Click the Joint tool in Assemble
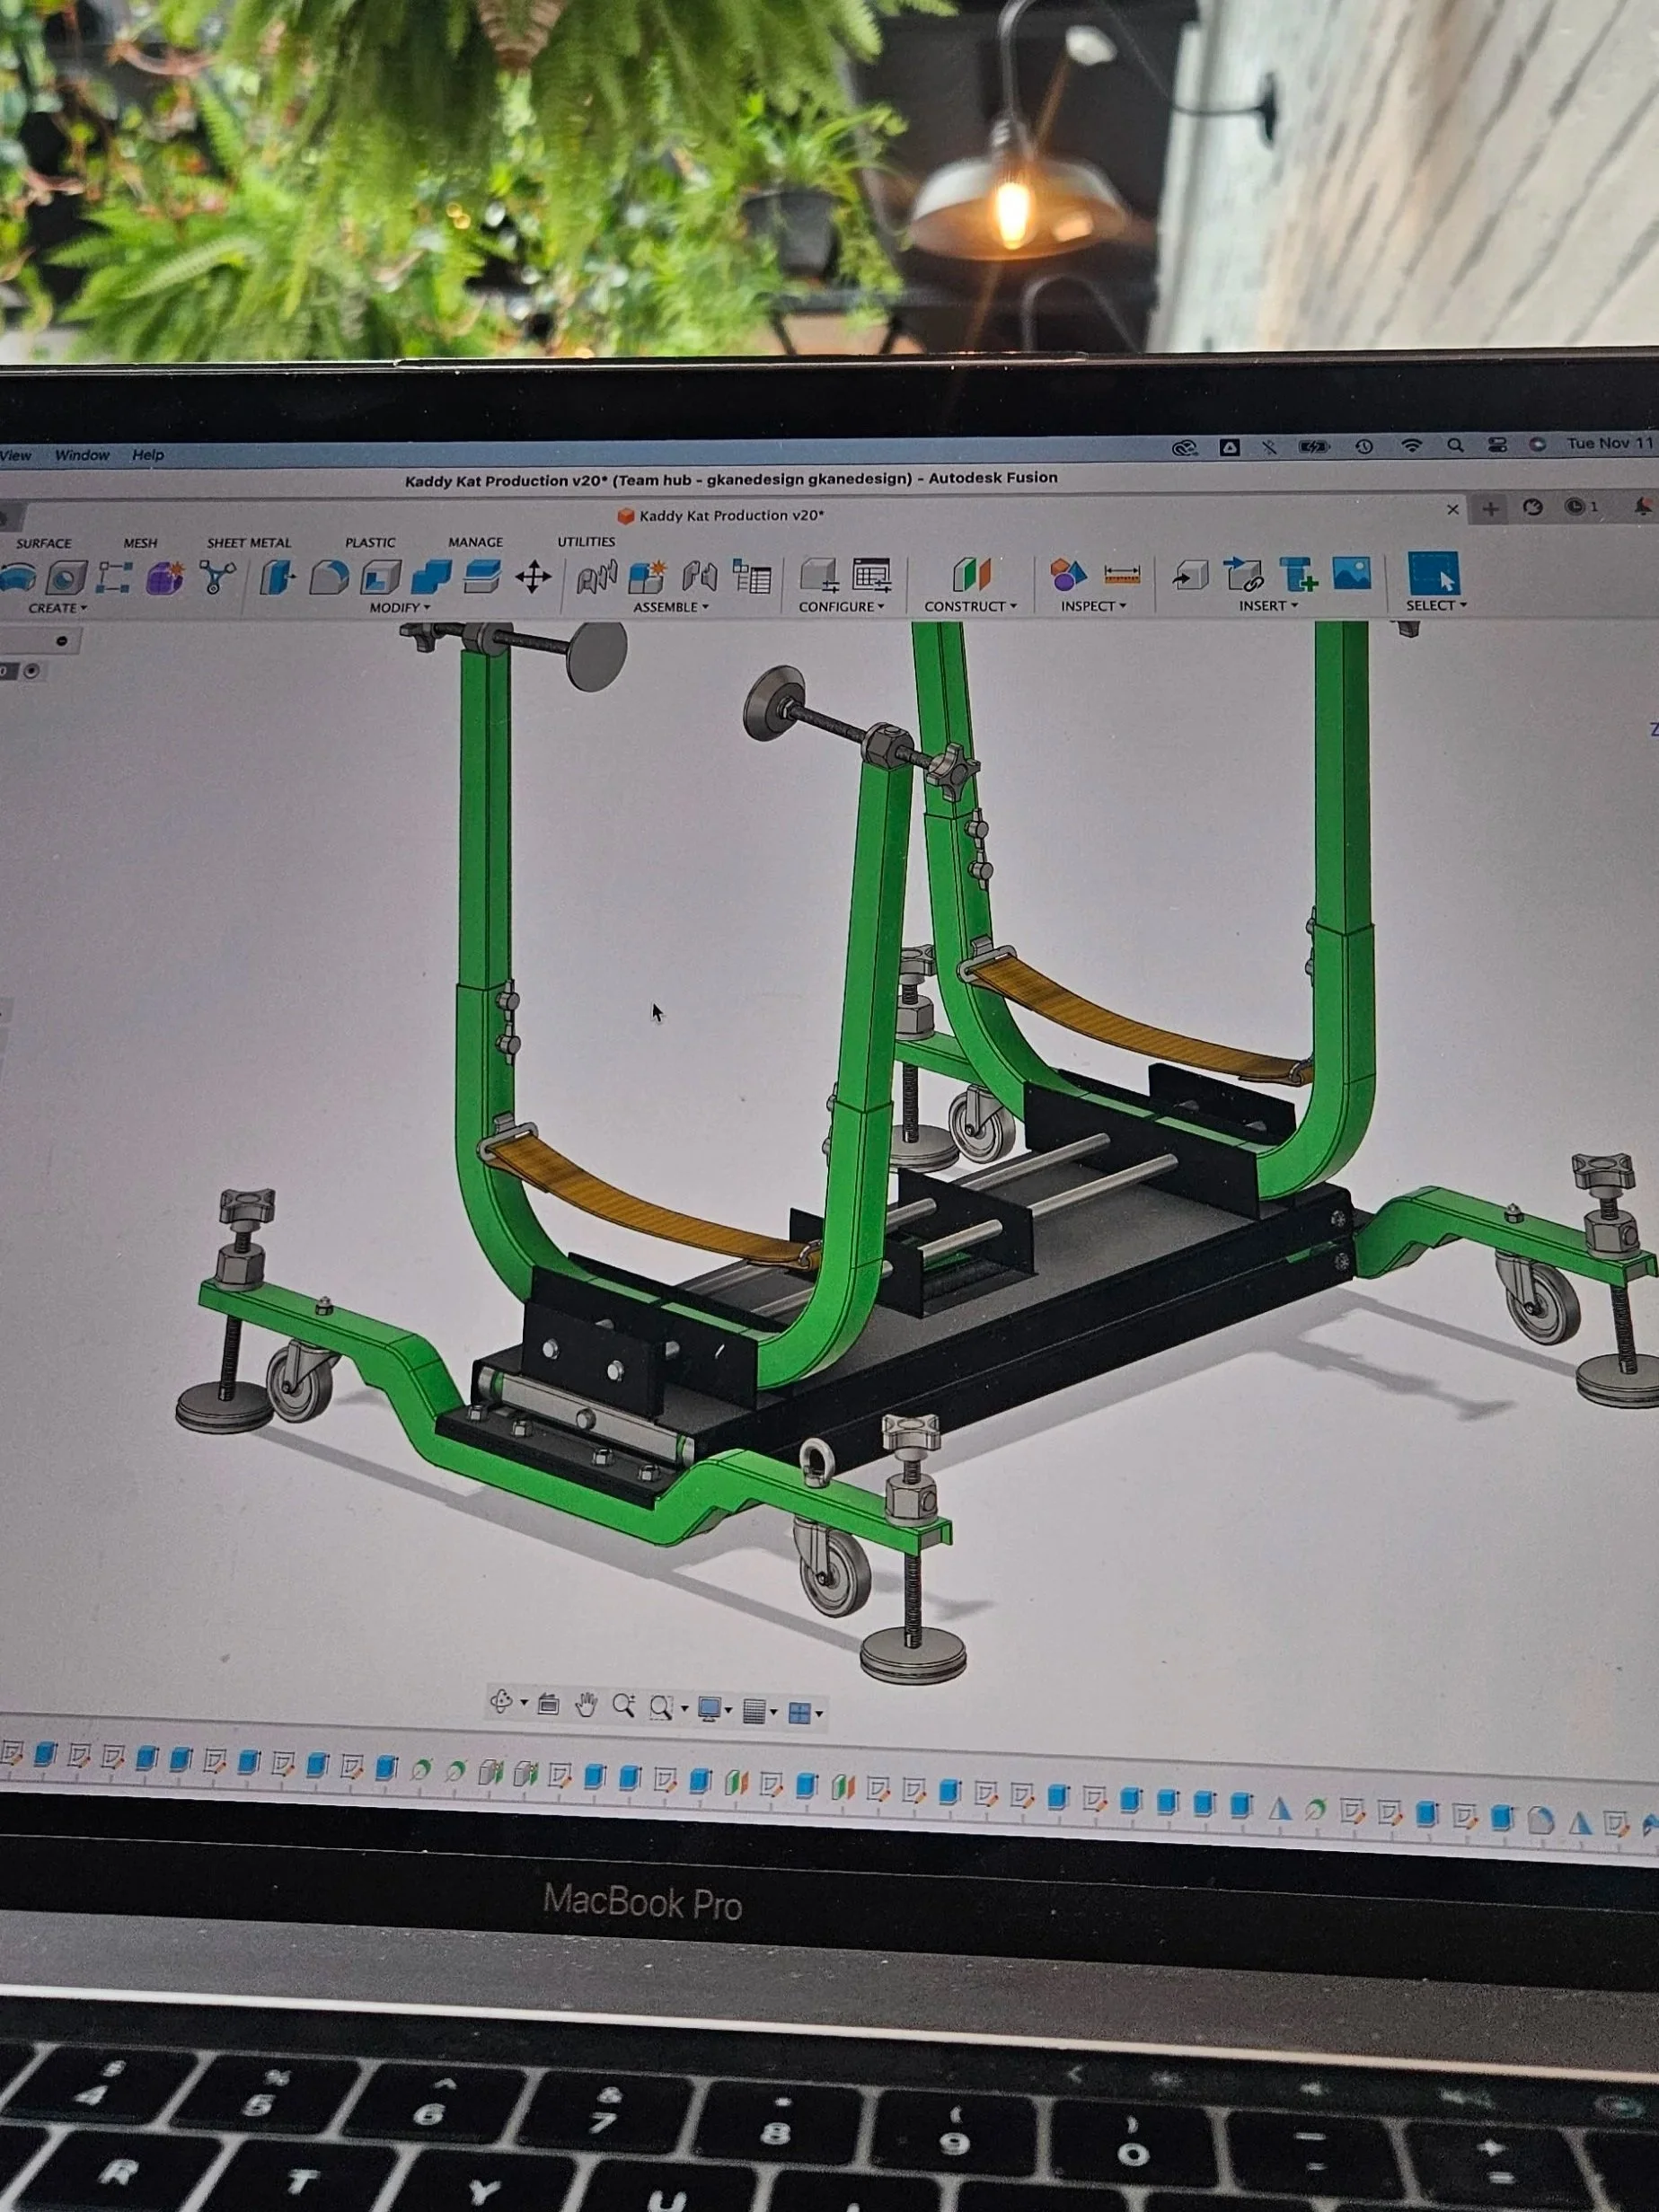Screen dimensions: 1659x2212 tap(597, 577)
